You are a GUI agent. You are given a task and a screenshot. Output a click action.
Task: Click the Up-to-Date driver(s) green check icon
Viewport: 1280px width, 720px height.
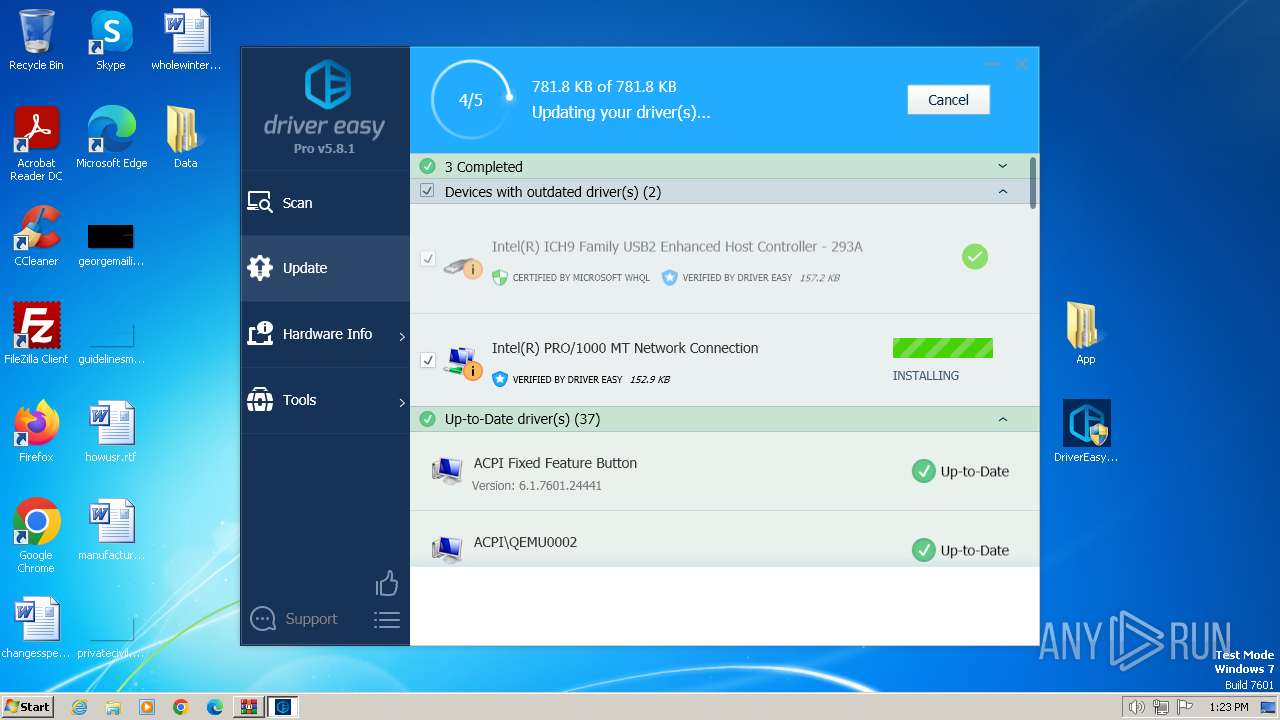click(428, 419)
